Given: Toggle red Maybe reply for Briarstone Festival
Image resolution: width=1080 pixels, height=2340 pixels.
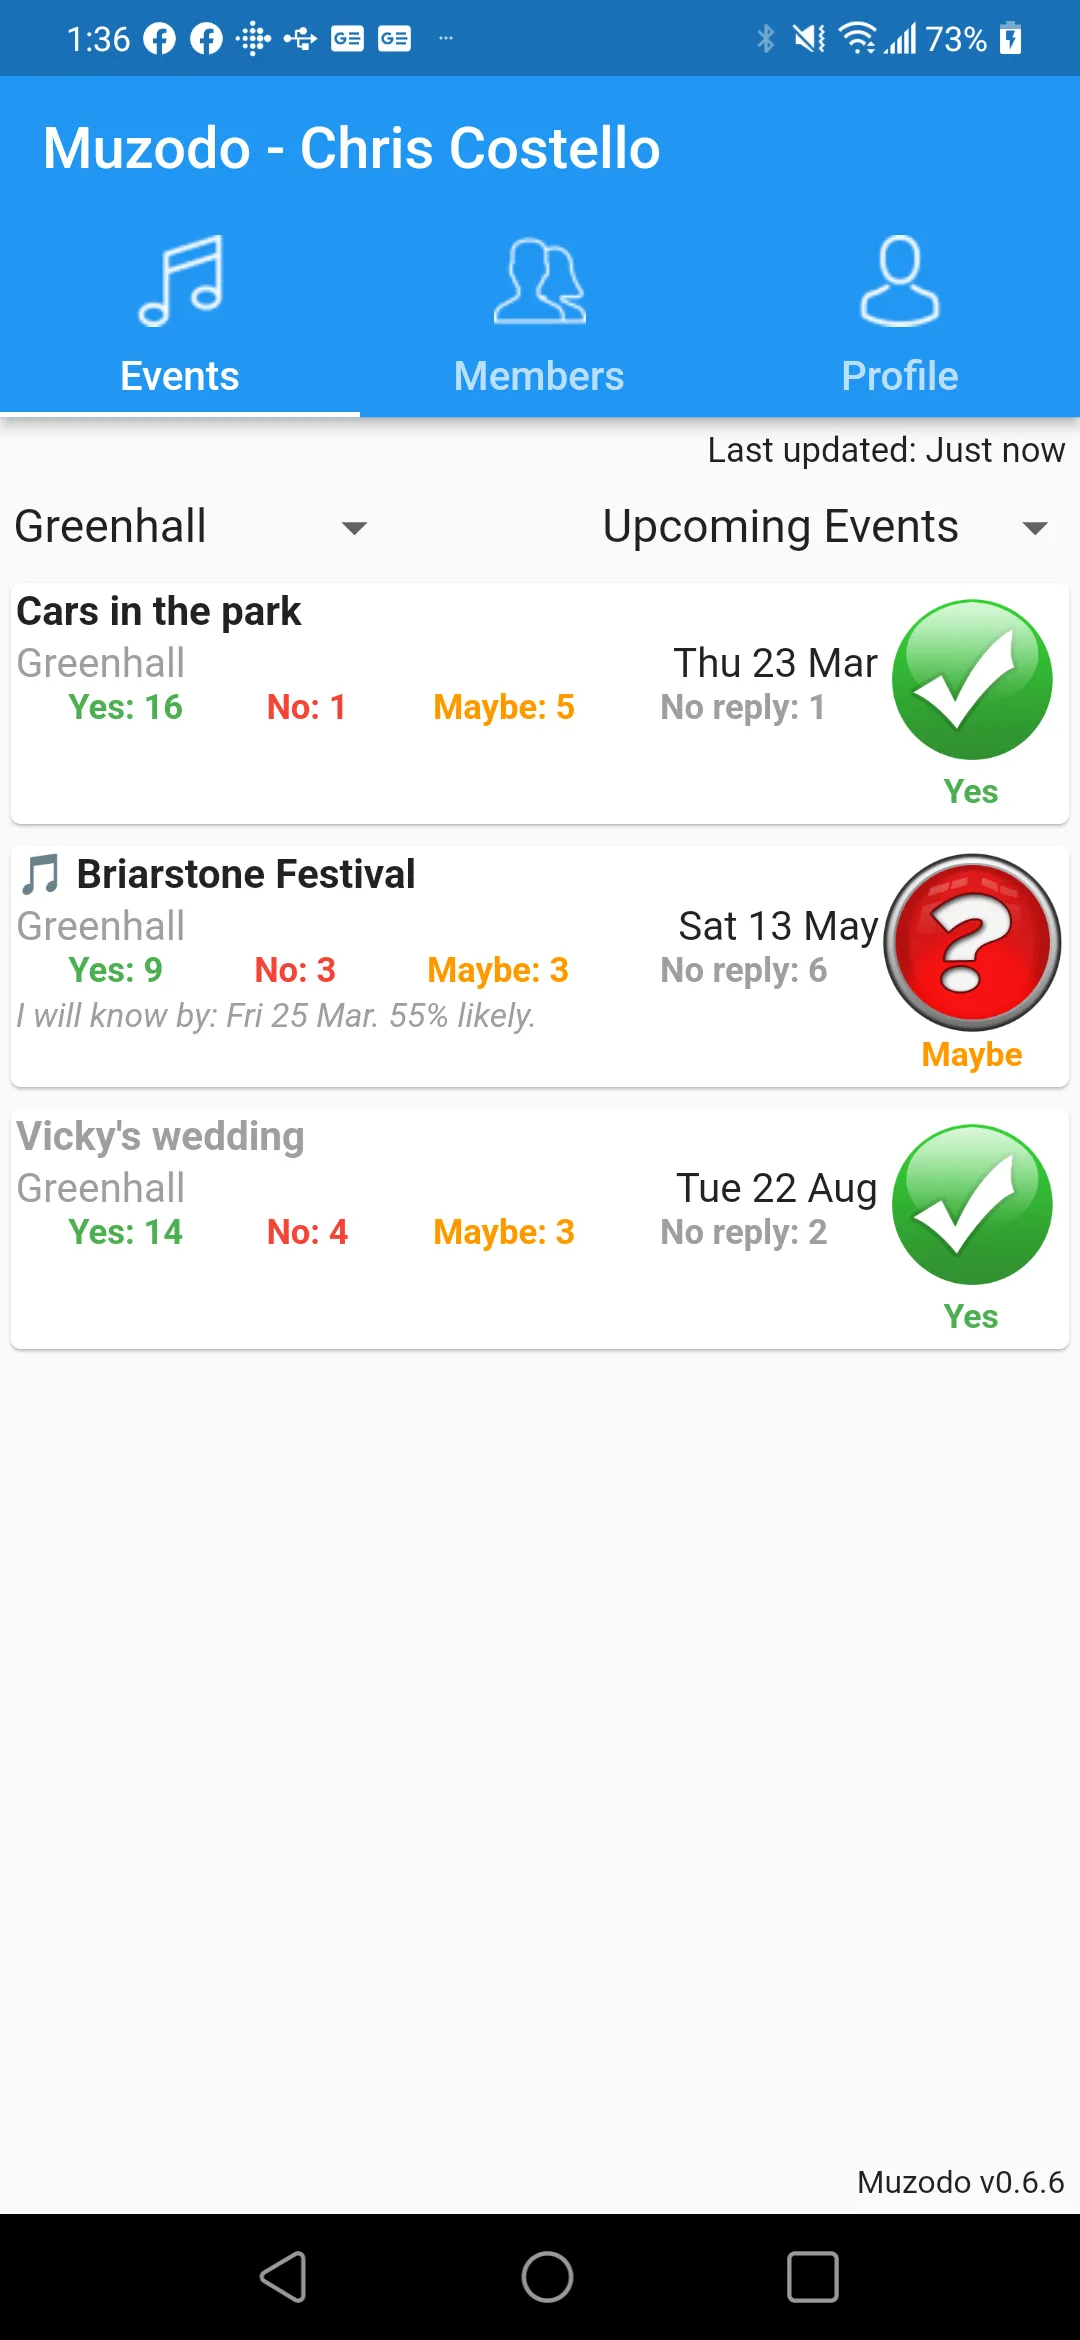Looking at the screenshot, I should (x=972, y=942).
